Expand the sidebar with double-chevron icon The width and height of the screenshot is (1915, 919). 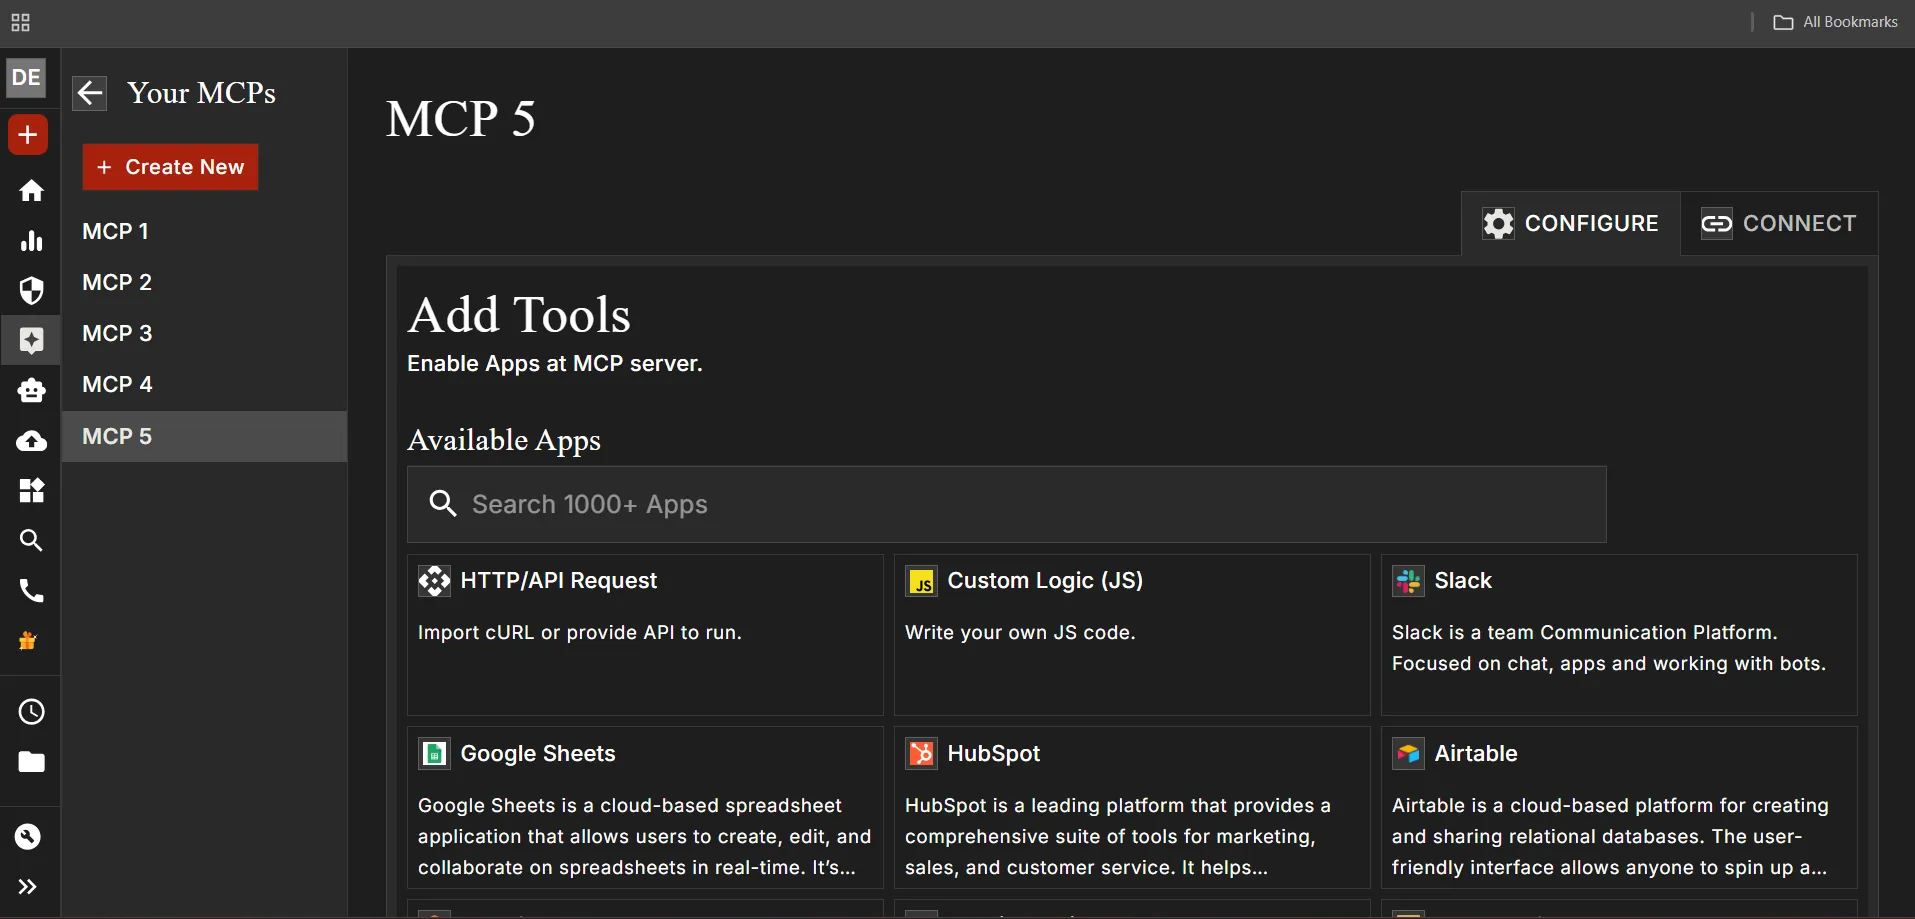(29, 886)
